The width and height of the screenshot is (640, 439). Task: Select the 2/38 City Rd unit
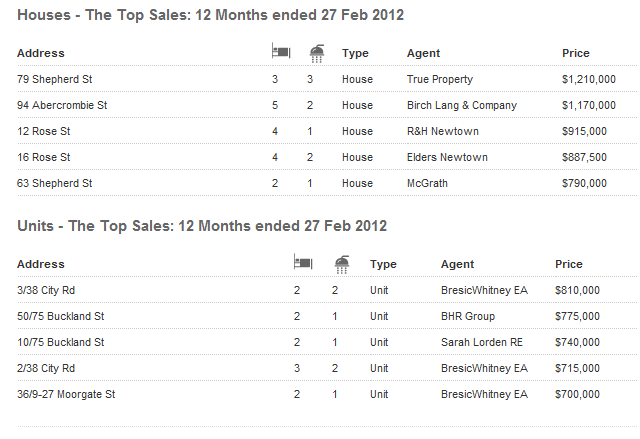[46, 368]
